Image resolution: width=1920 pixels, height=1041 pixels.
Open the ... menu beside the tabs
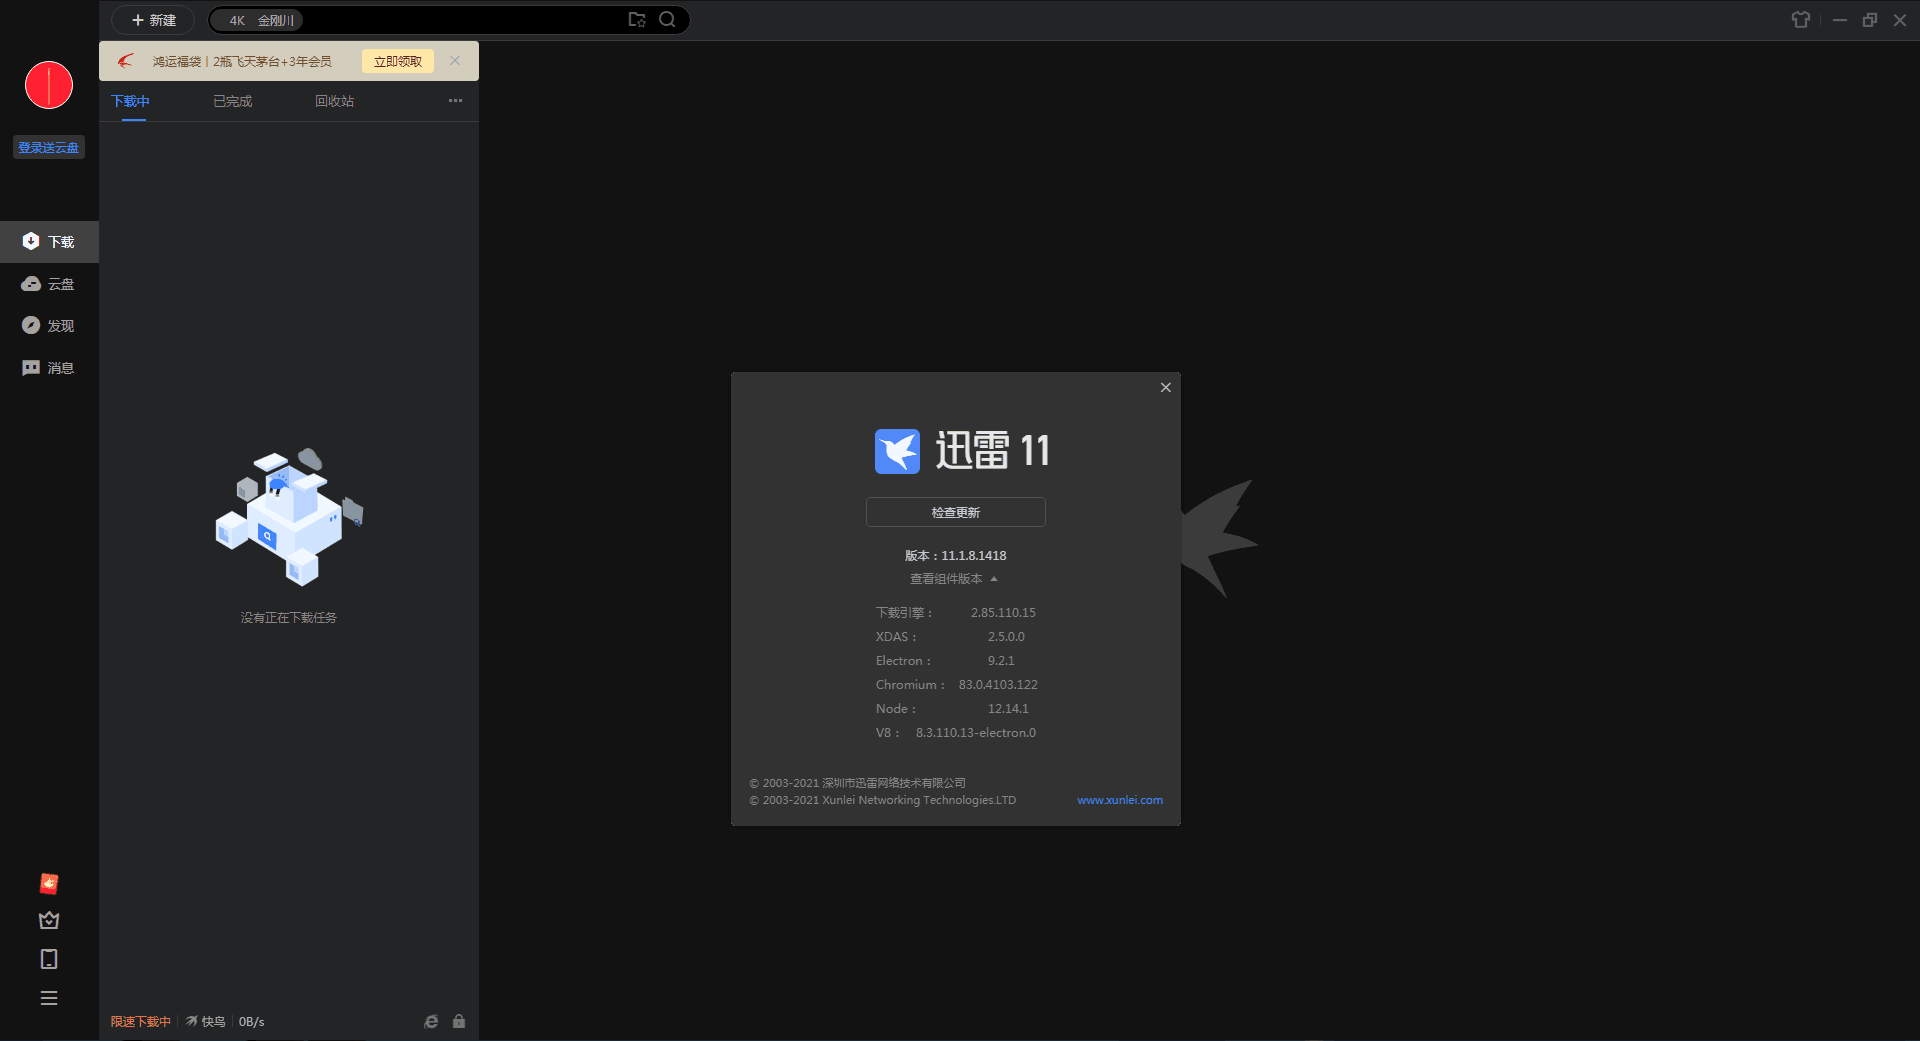coord(456,100)
